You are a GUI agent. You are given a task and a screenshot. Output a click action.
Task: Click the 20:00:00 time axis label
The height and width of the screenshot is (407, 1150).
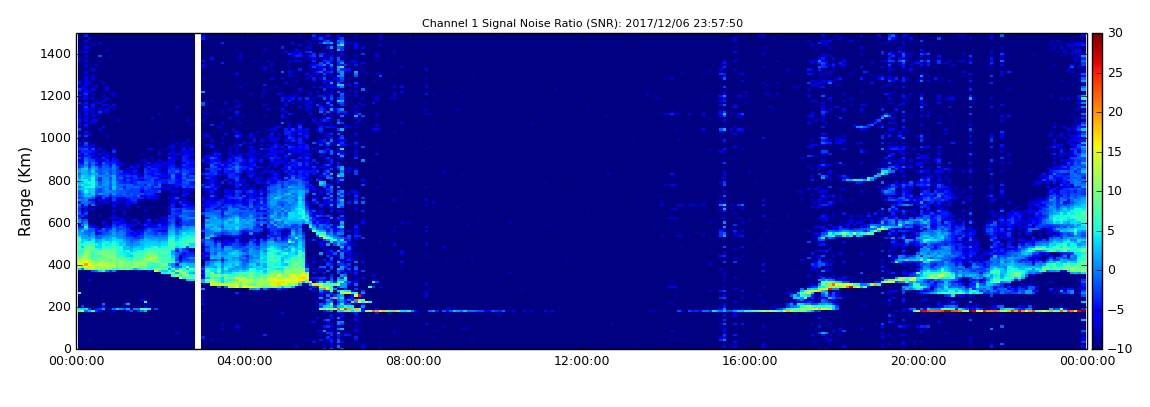coord(918,361)
